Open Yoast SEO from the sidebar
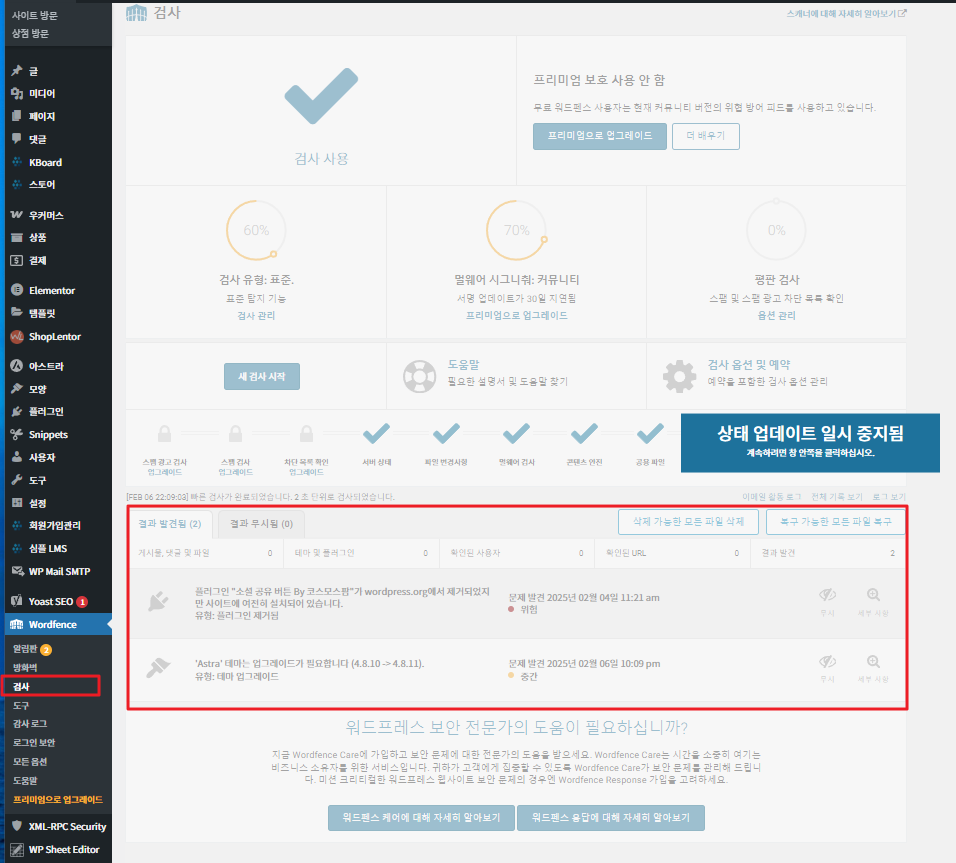This screenshot has height=863, width=956. (47, 599)
